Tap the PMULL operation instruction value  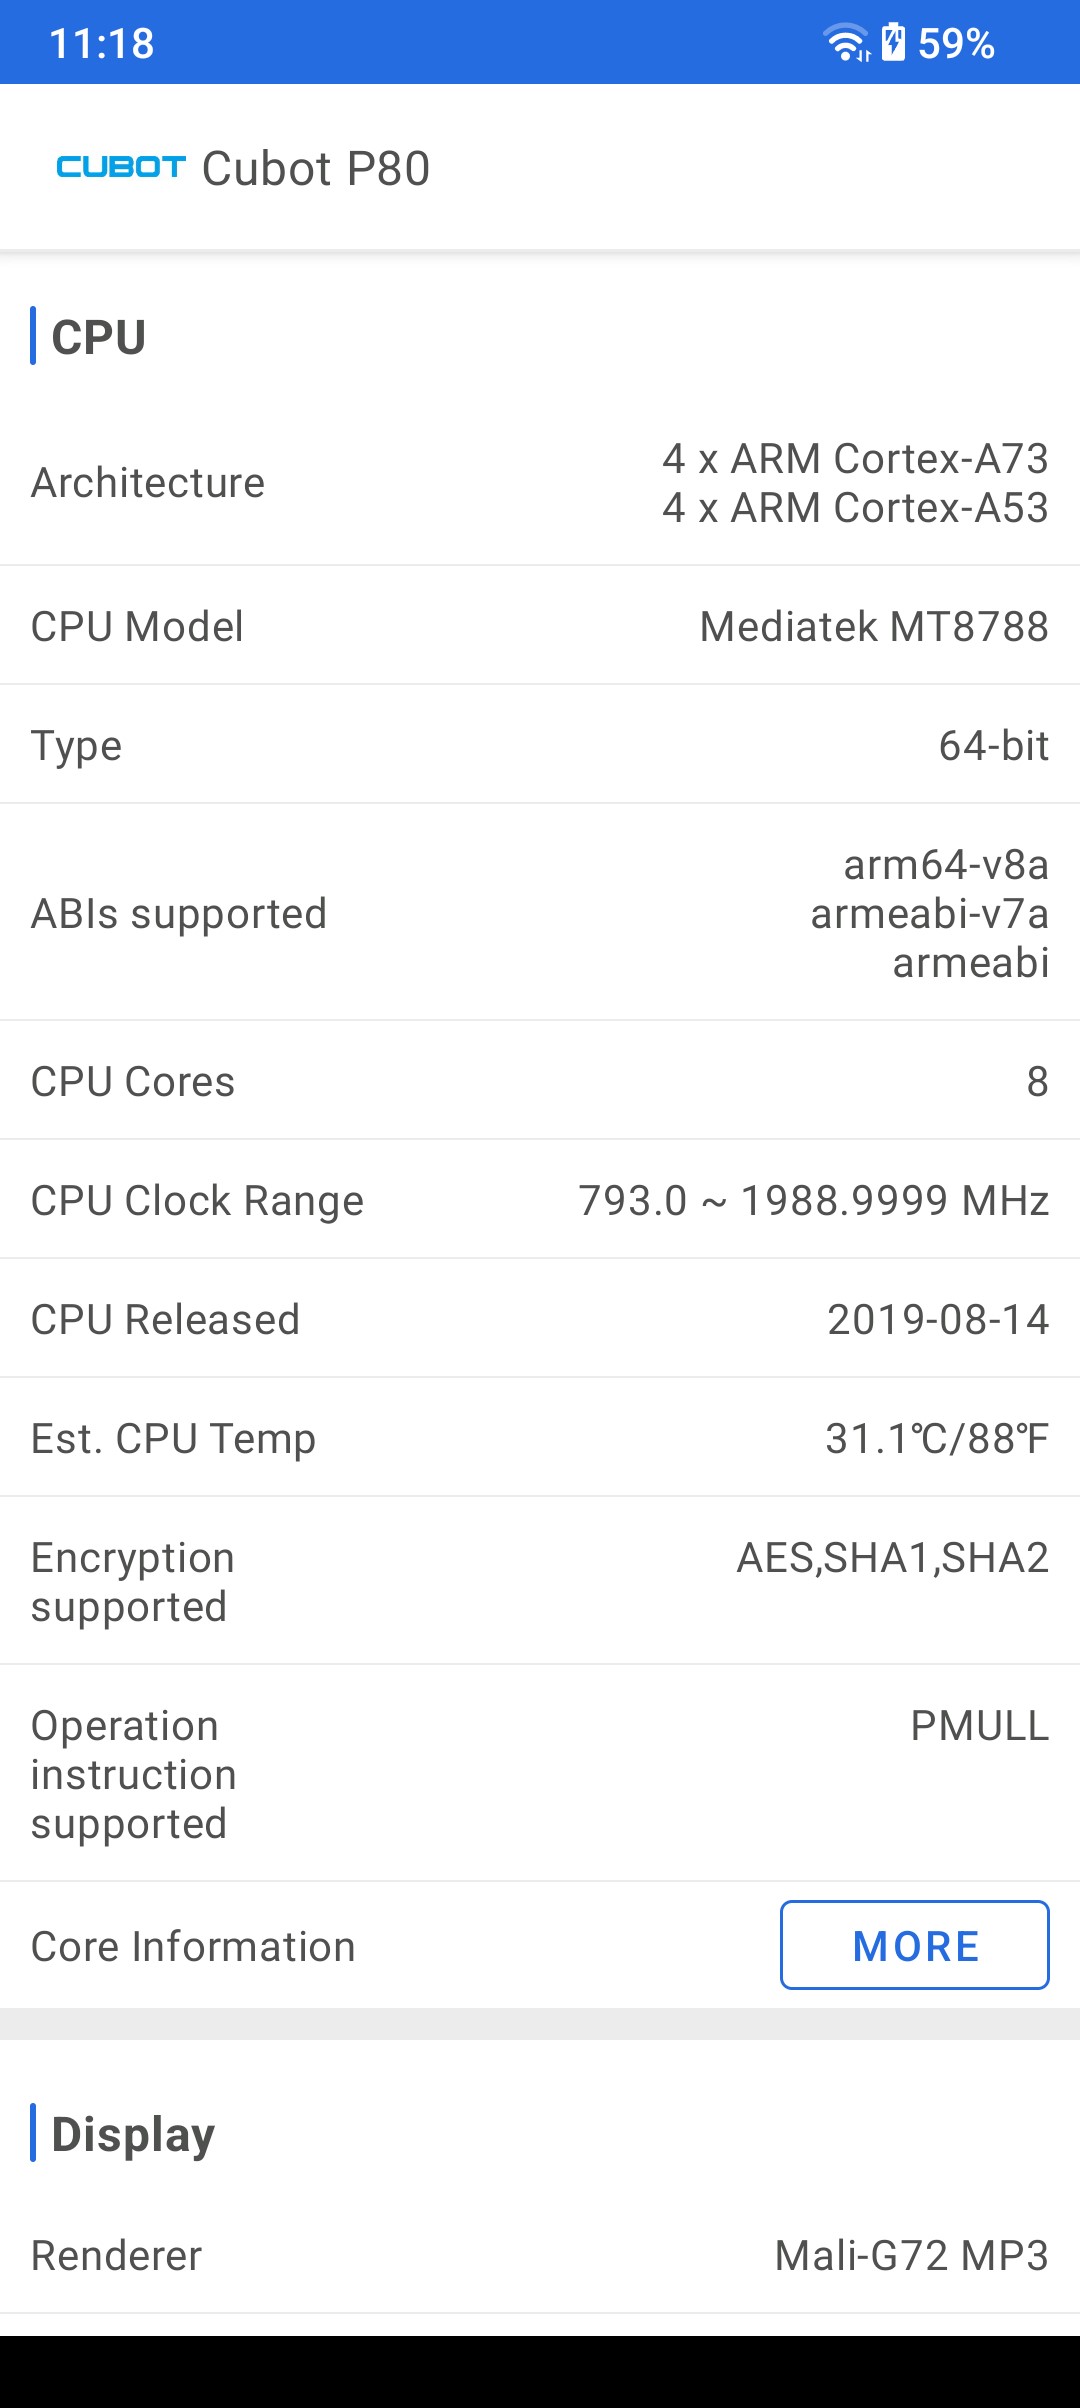(980, 1726)
